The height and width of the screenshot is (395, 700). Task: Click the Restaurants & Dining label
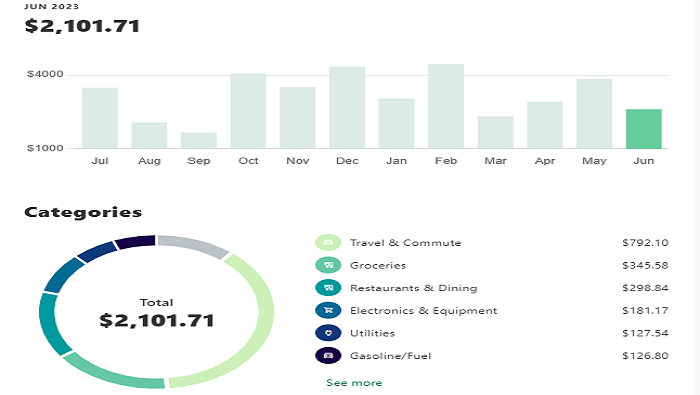coord(413,288)
